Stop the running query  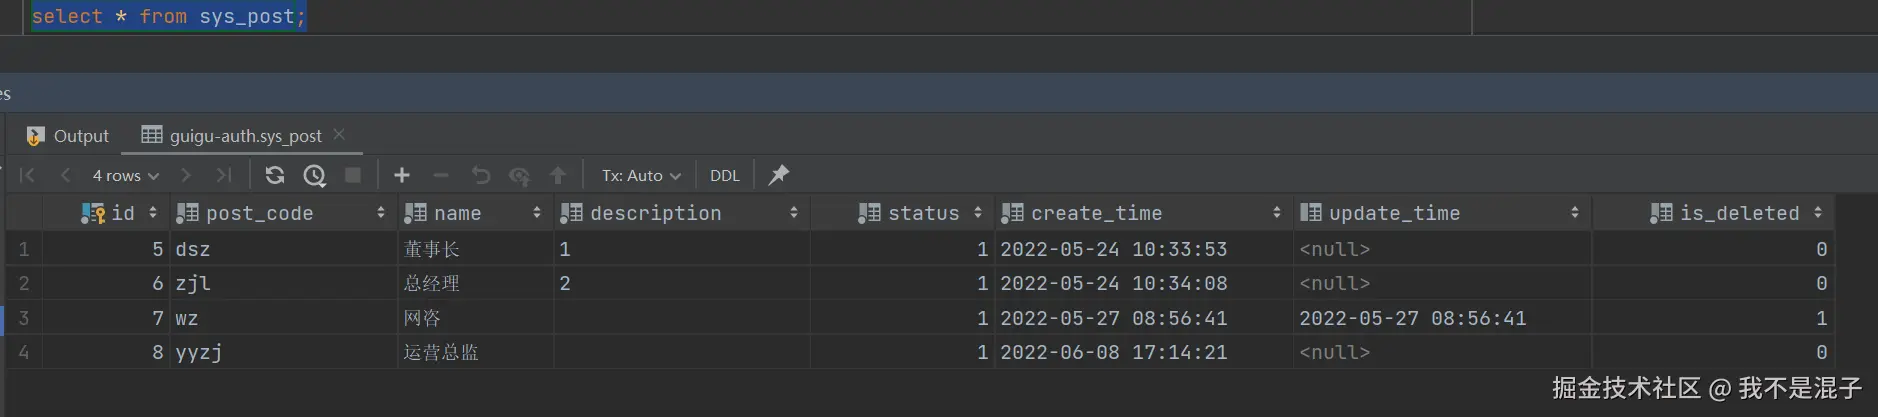tap(353, 175)
